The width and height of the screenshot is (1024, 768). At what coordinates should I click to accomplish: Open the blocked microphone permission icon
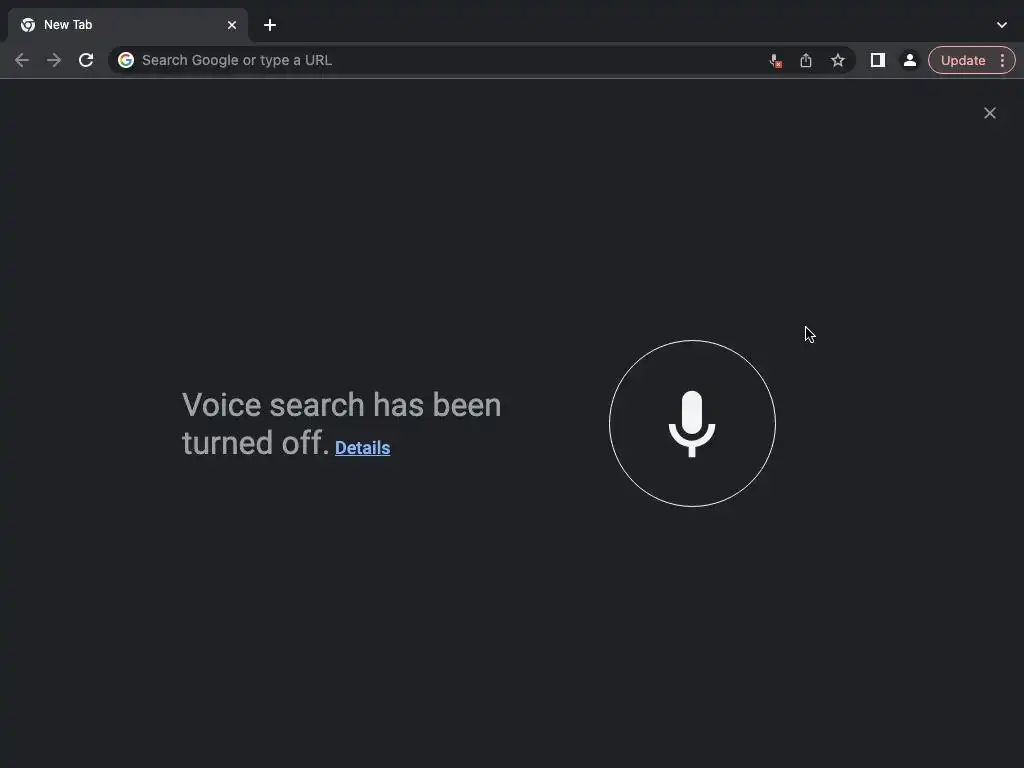(775, 61)
